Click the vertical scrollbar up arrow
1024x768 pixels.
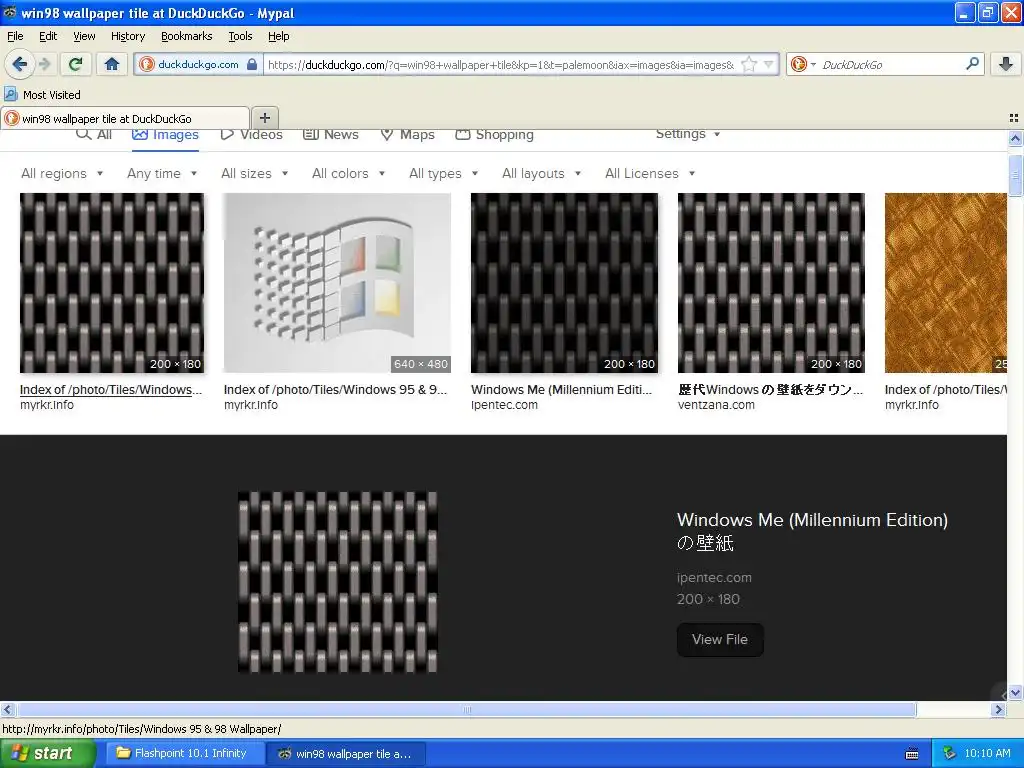click(x=1015, y=138)
